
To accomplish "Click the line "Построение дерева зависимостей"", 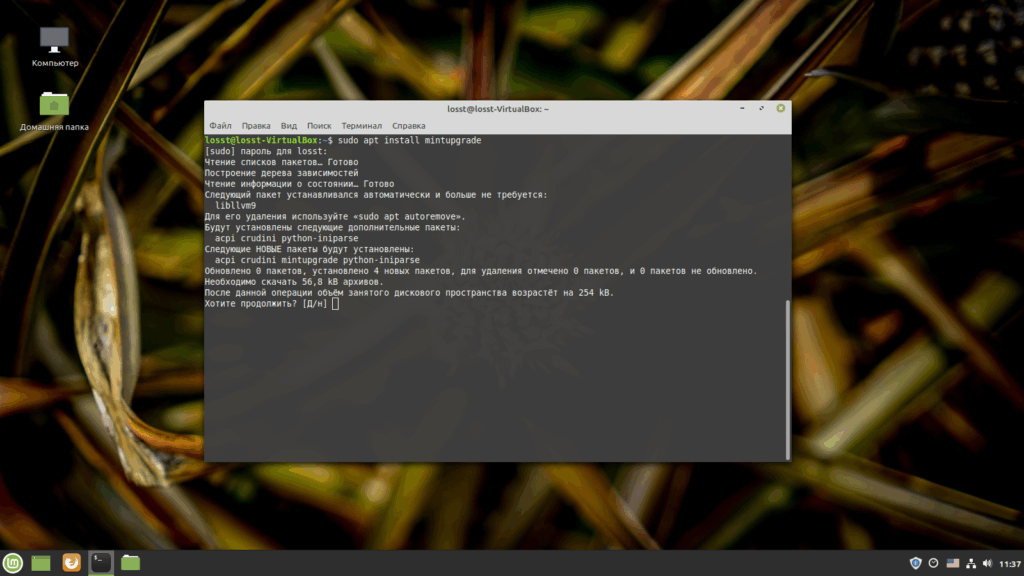I will pyautogui.click(x=281, y=173).
